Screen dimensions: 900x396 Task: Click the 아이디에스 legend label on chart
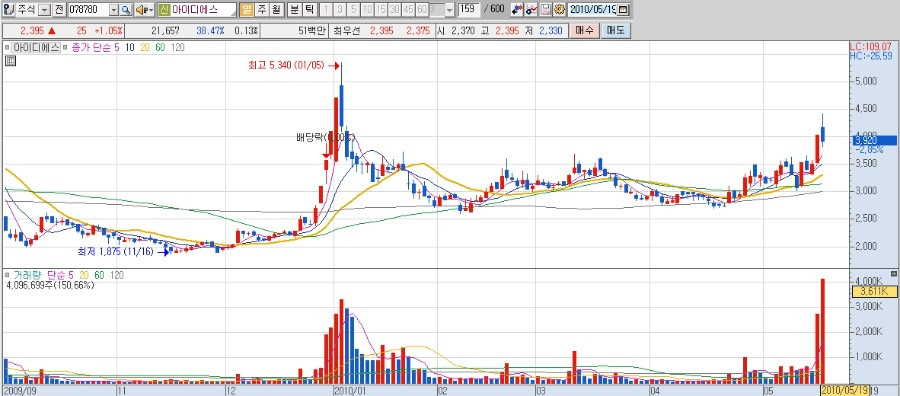(x=36, y=48)
